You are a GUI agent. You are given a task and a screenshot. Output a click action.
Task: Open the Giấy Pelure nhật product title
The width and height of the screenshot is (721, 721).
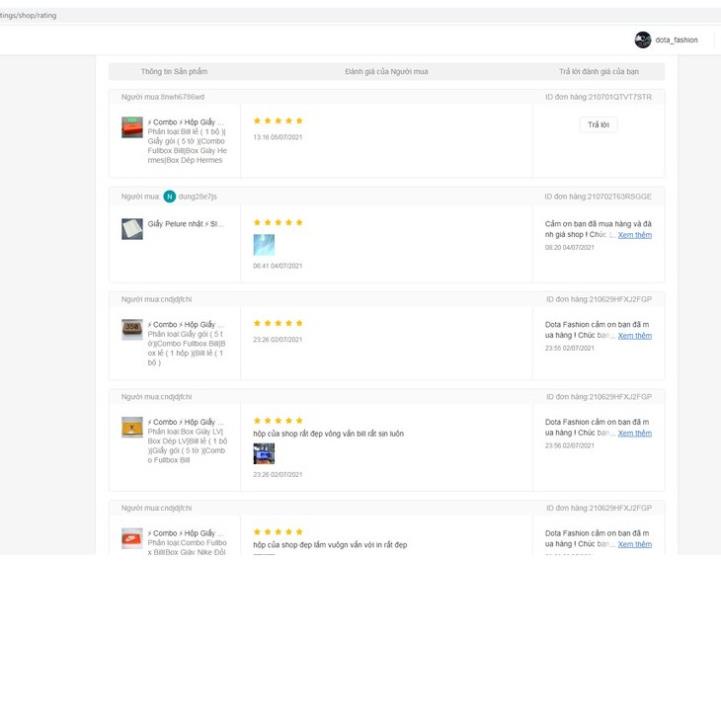click(x=185, y=223)
